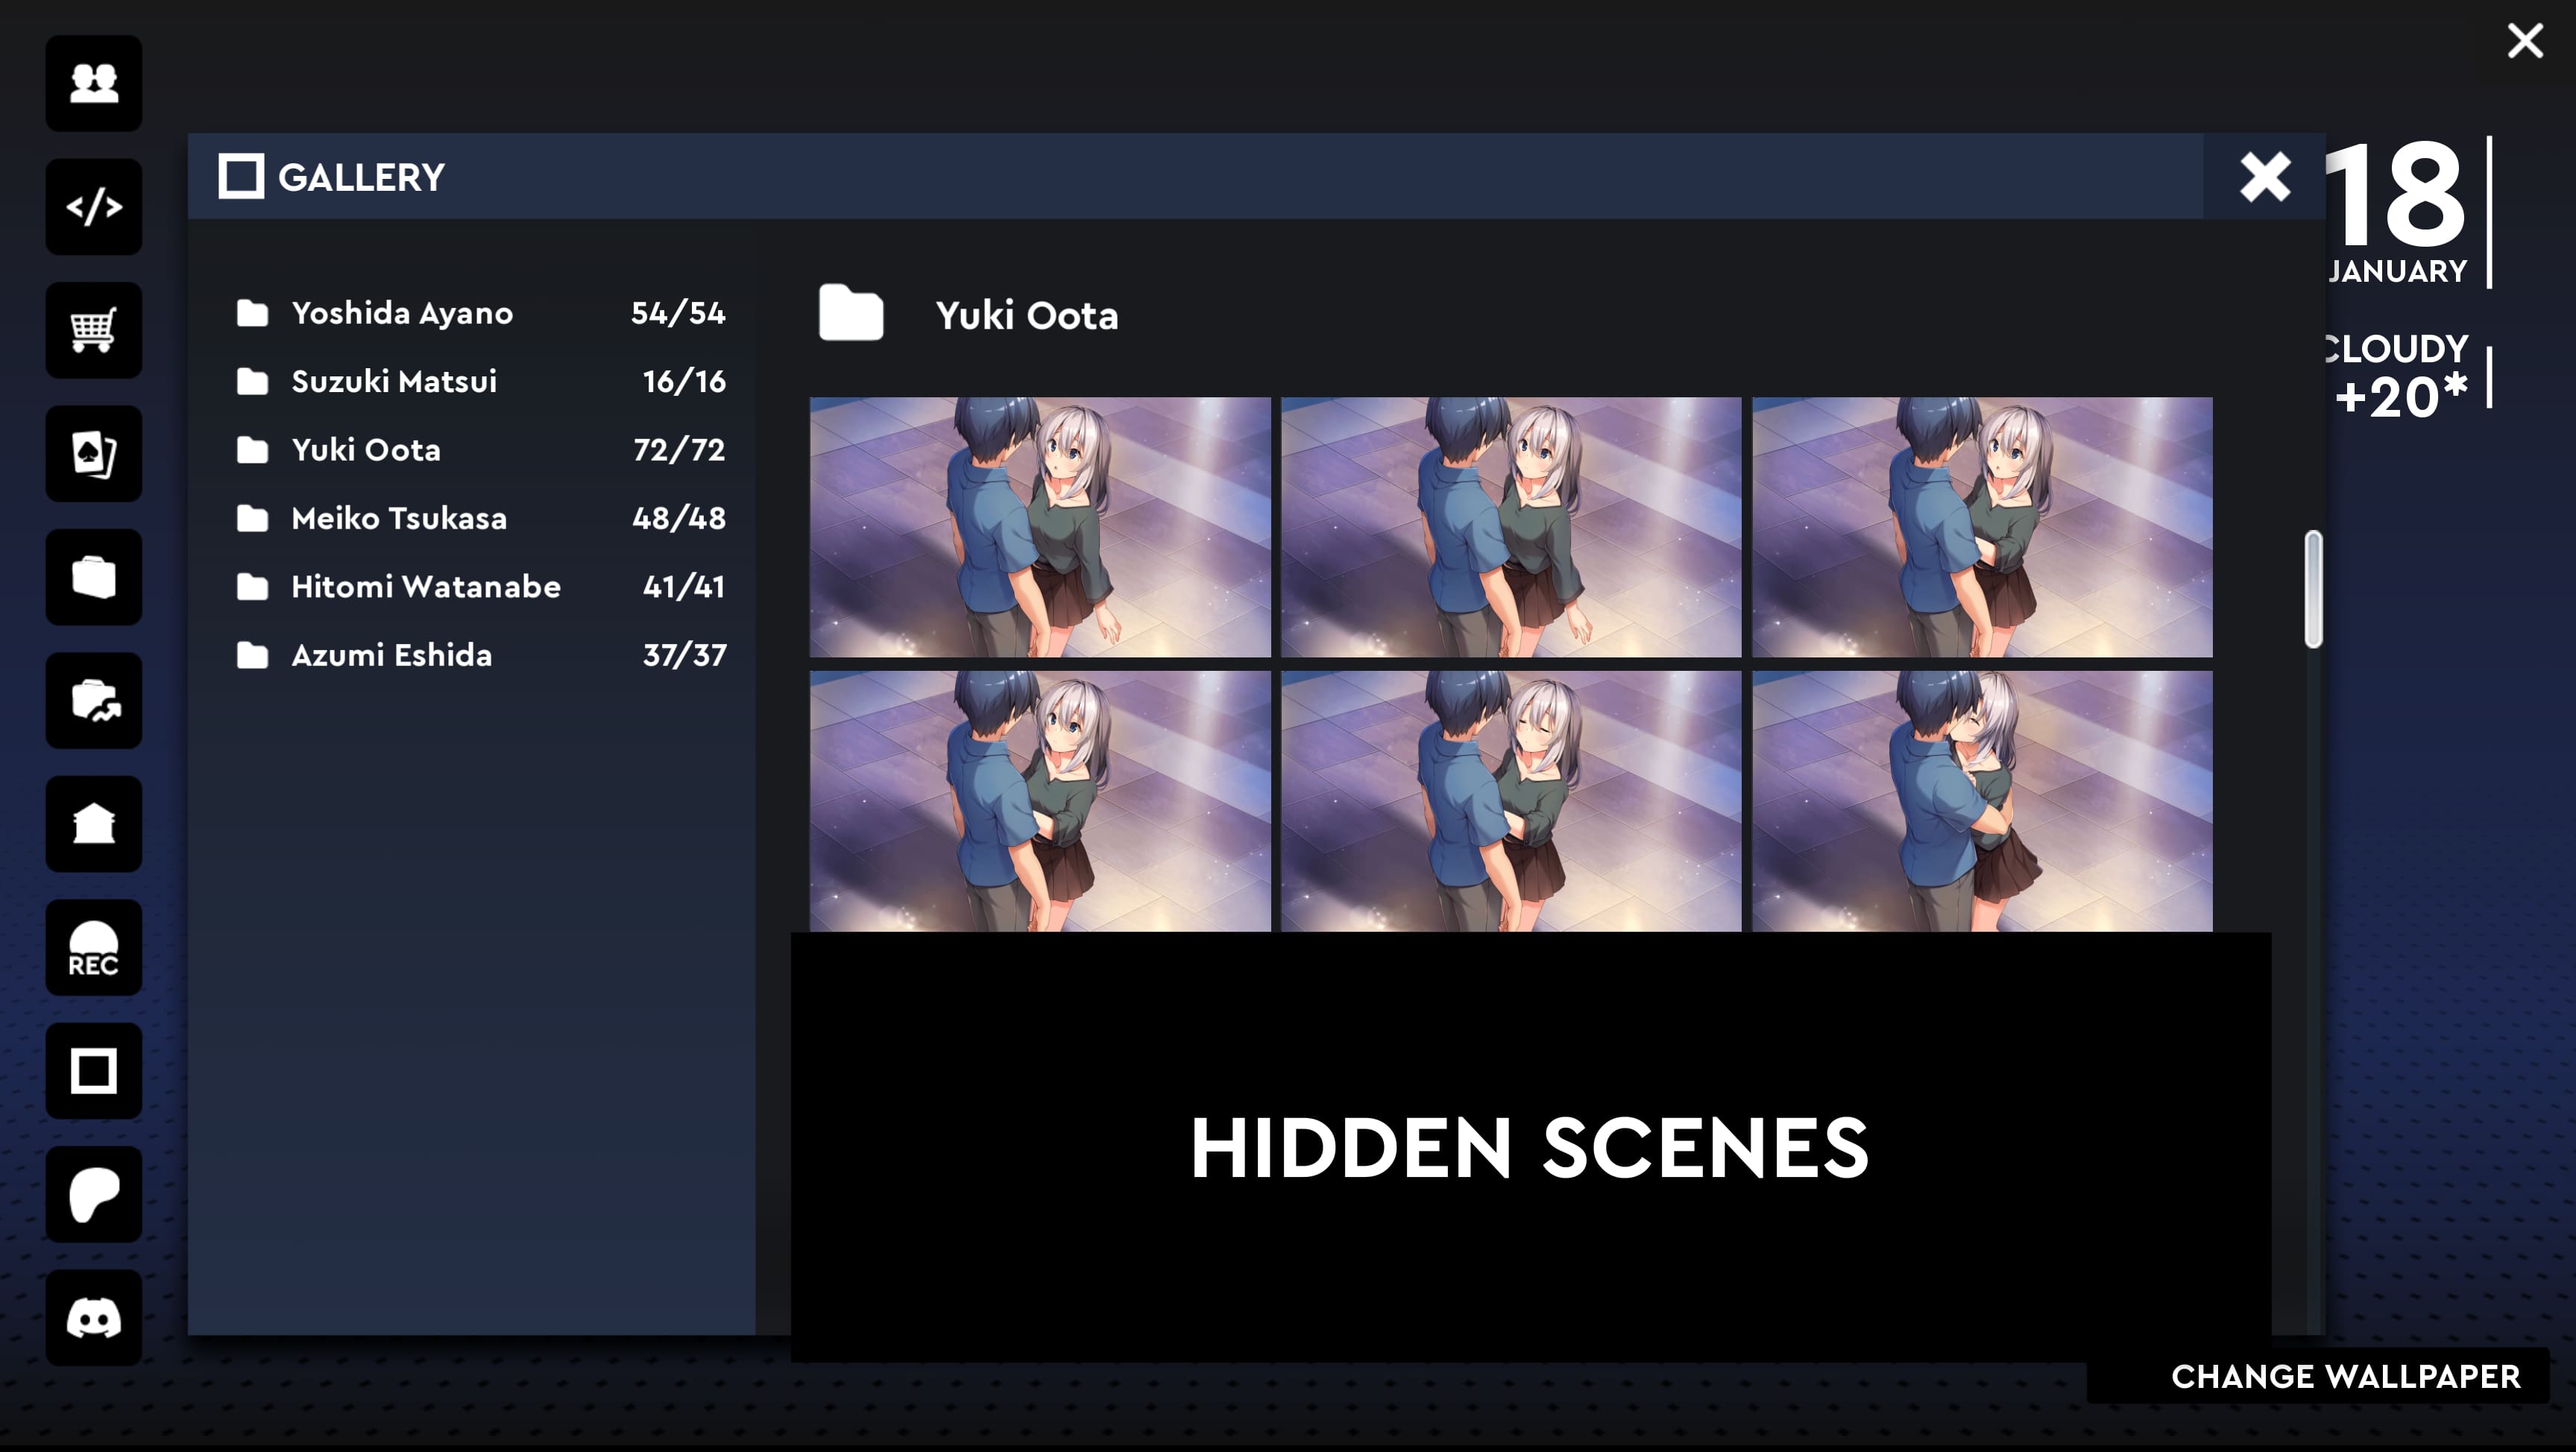Open the shopping cart store icon
Viewport: 2576px width, 1452px height.
point(94,330)
